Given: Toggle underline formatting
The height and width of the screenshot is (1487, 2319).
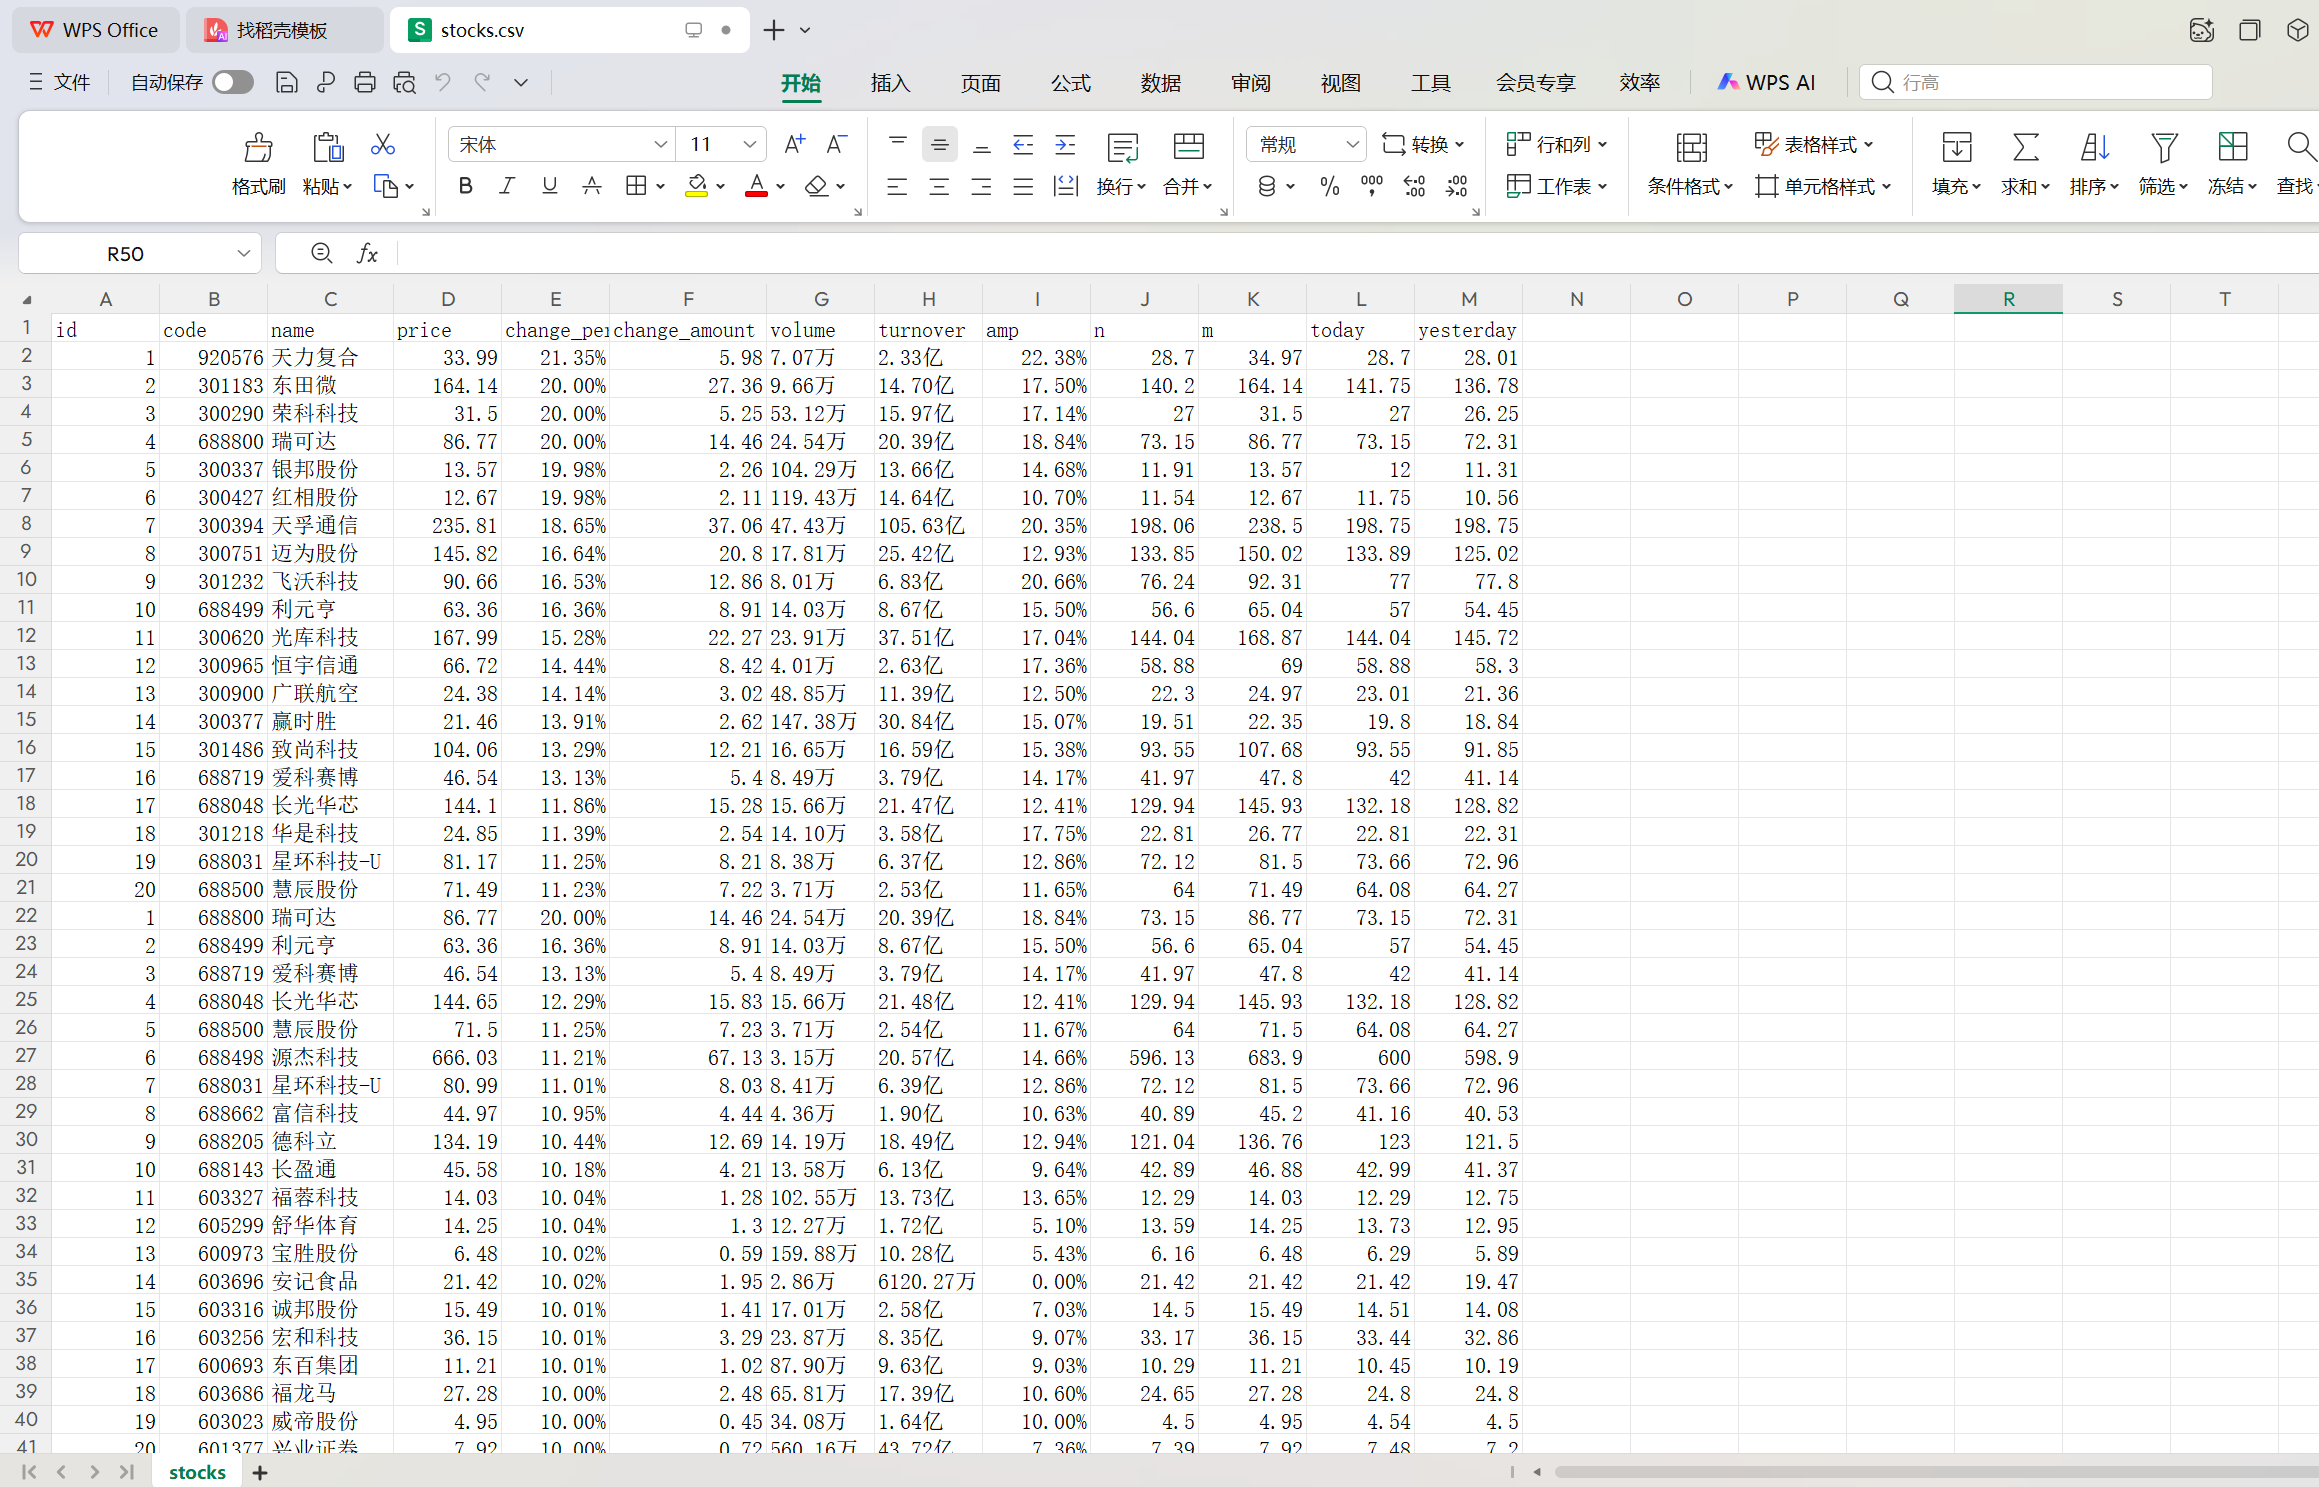Looking at the screenshot, I should tap(549, 186).
